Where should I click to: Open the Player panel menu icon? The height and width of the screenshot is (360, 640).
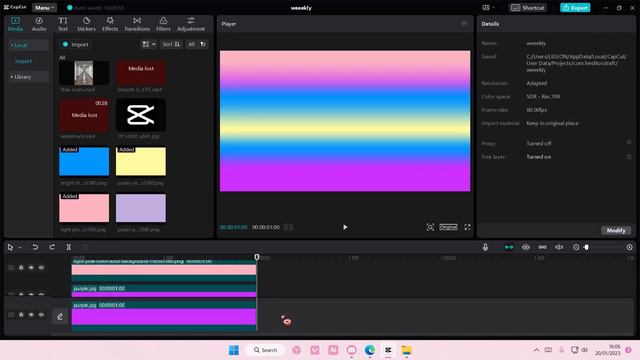click(464, 24)
